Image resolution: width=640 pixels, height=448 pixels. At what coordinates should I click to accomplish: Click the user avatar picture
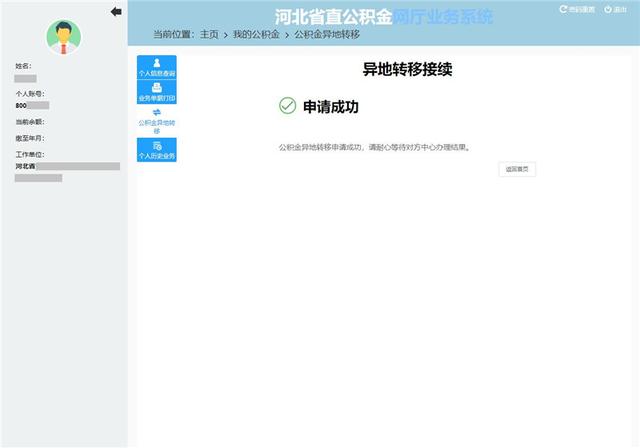pyautogui.click(x=64, y=37)
